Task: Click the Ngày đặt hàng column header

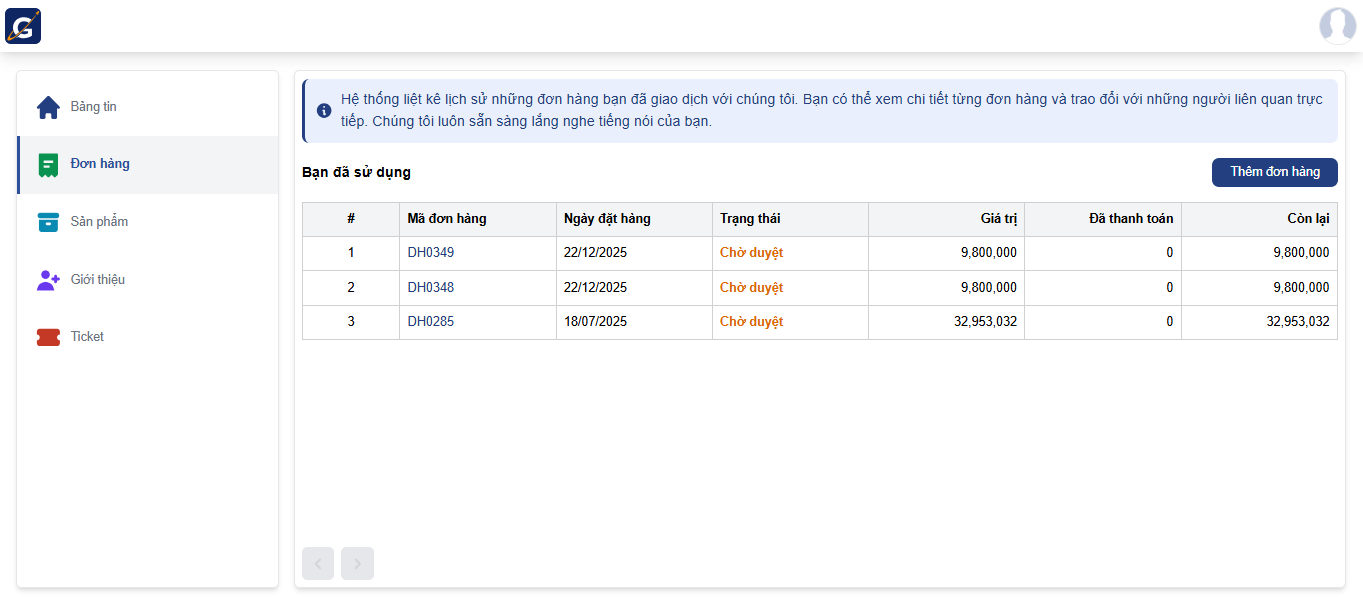Action: click(x=607, y=219)
